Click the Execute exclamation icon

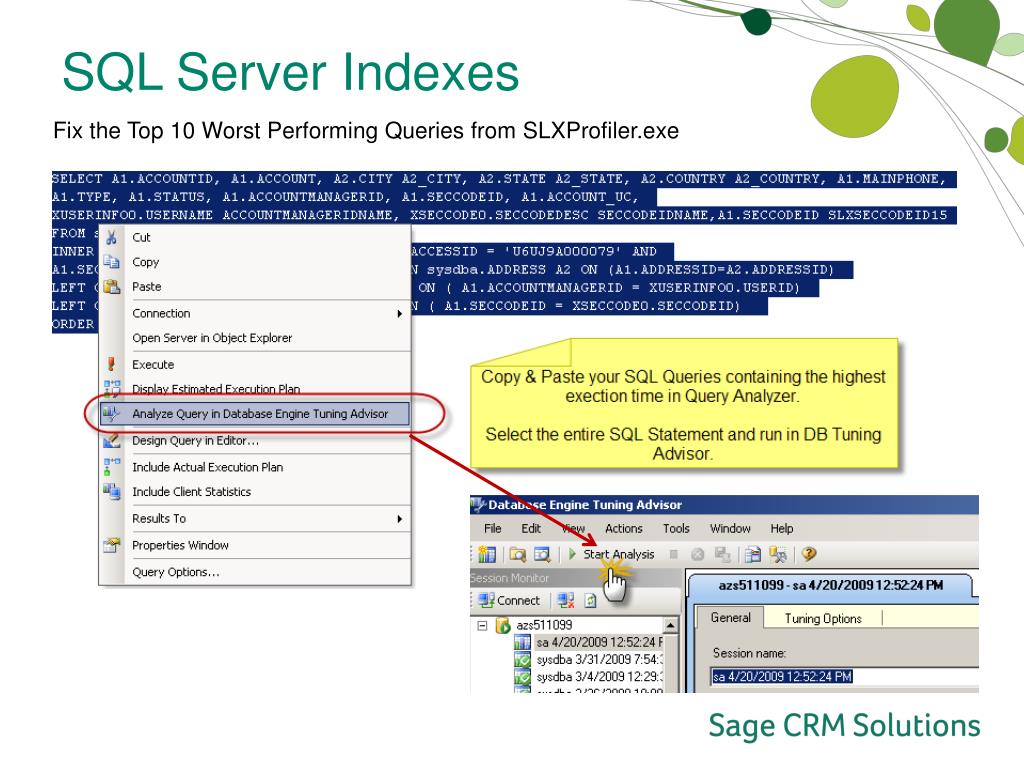pyautogui.click(x=112, y=364)
